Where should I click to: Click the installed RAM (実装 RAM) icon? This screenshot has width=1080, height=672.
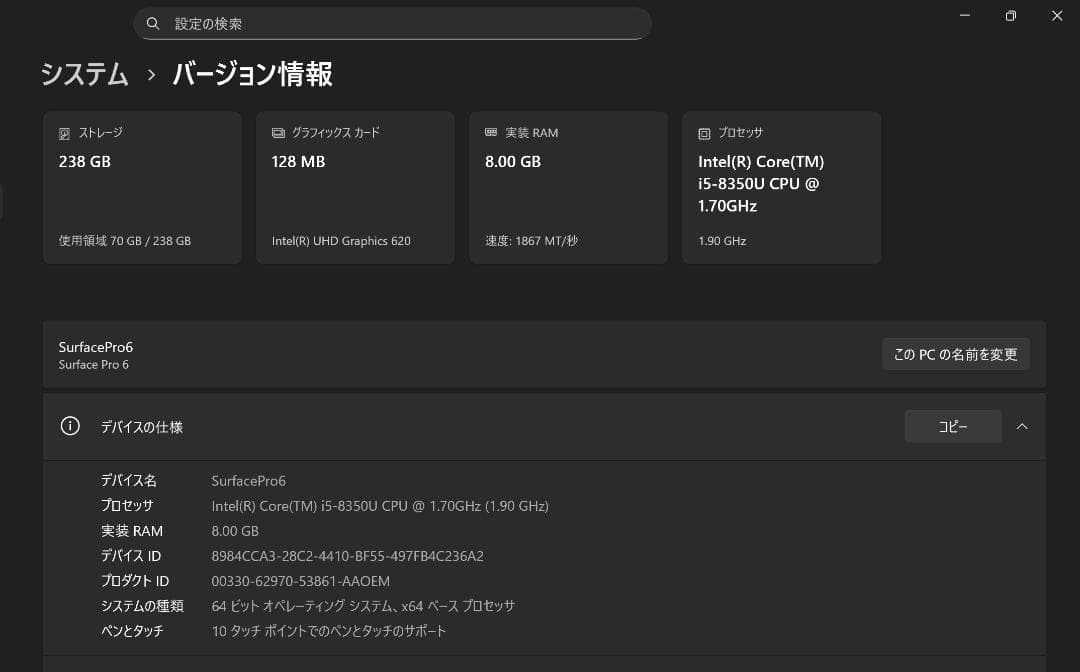click(490, 131)
